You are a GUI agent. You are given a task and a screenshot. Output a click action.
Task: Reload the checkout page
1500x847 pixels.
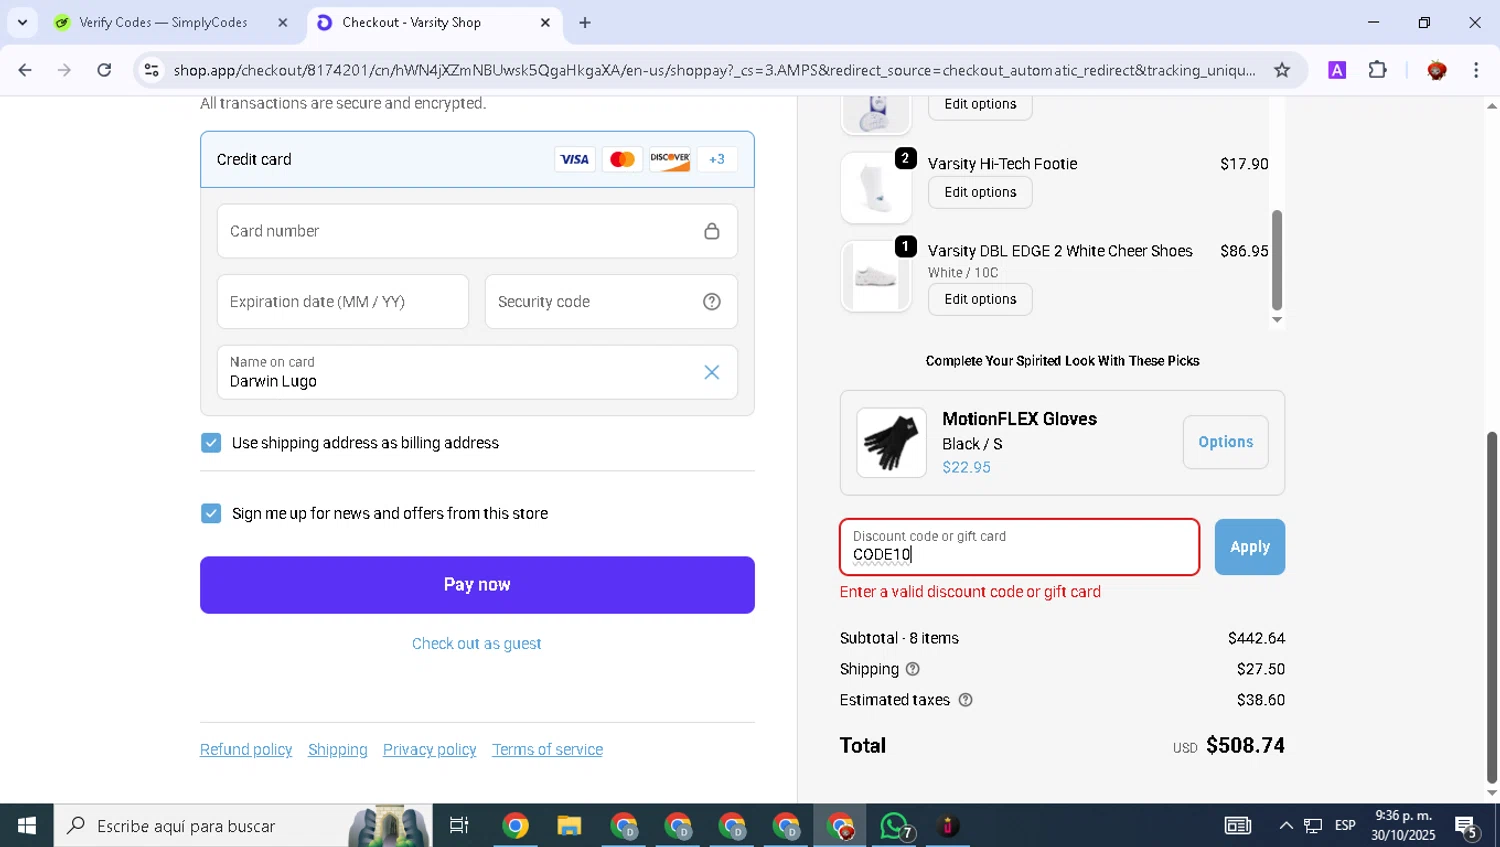(104, 70)
